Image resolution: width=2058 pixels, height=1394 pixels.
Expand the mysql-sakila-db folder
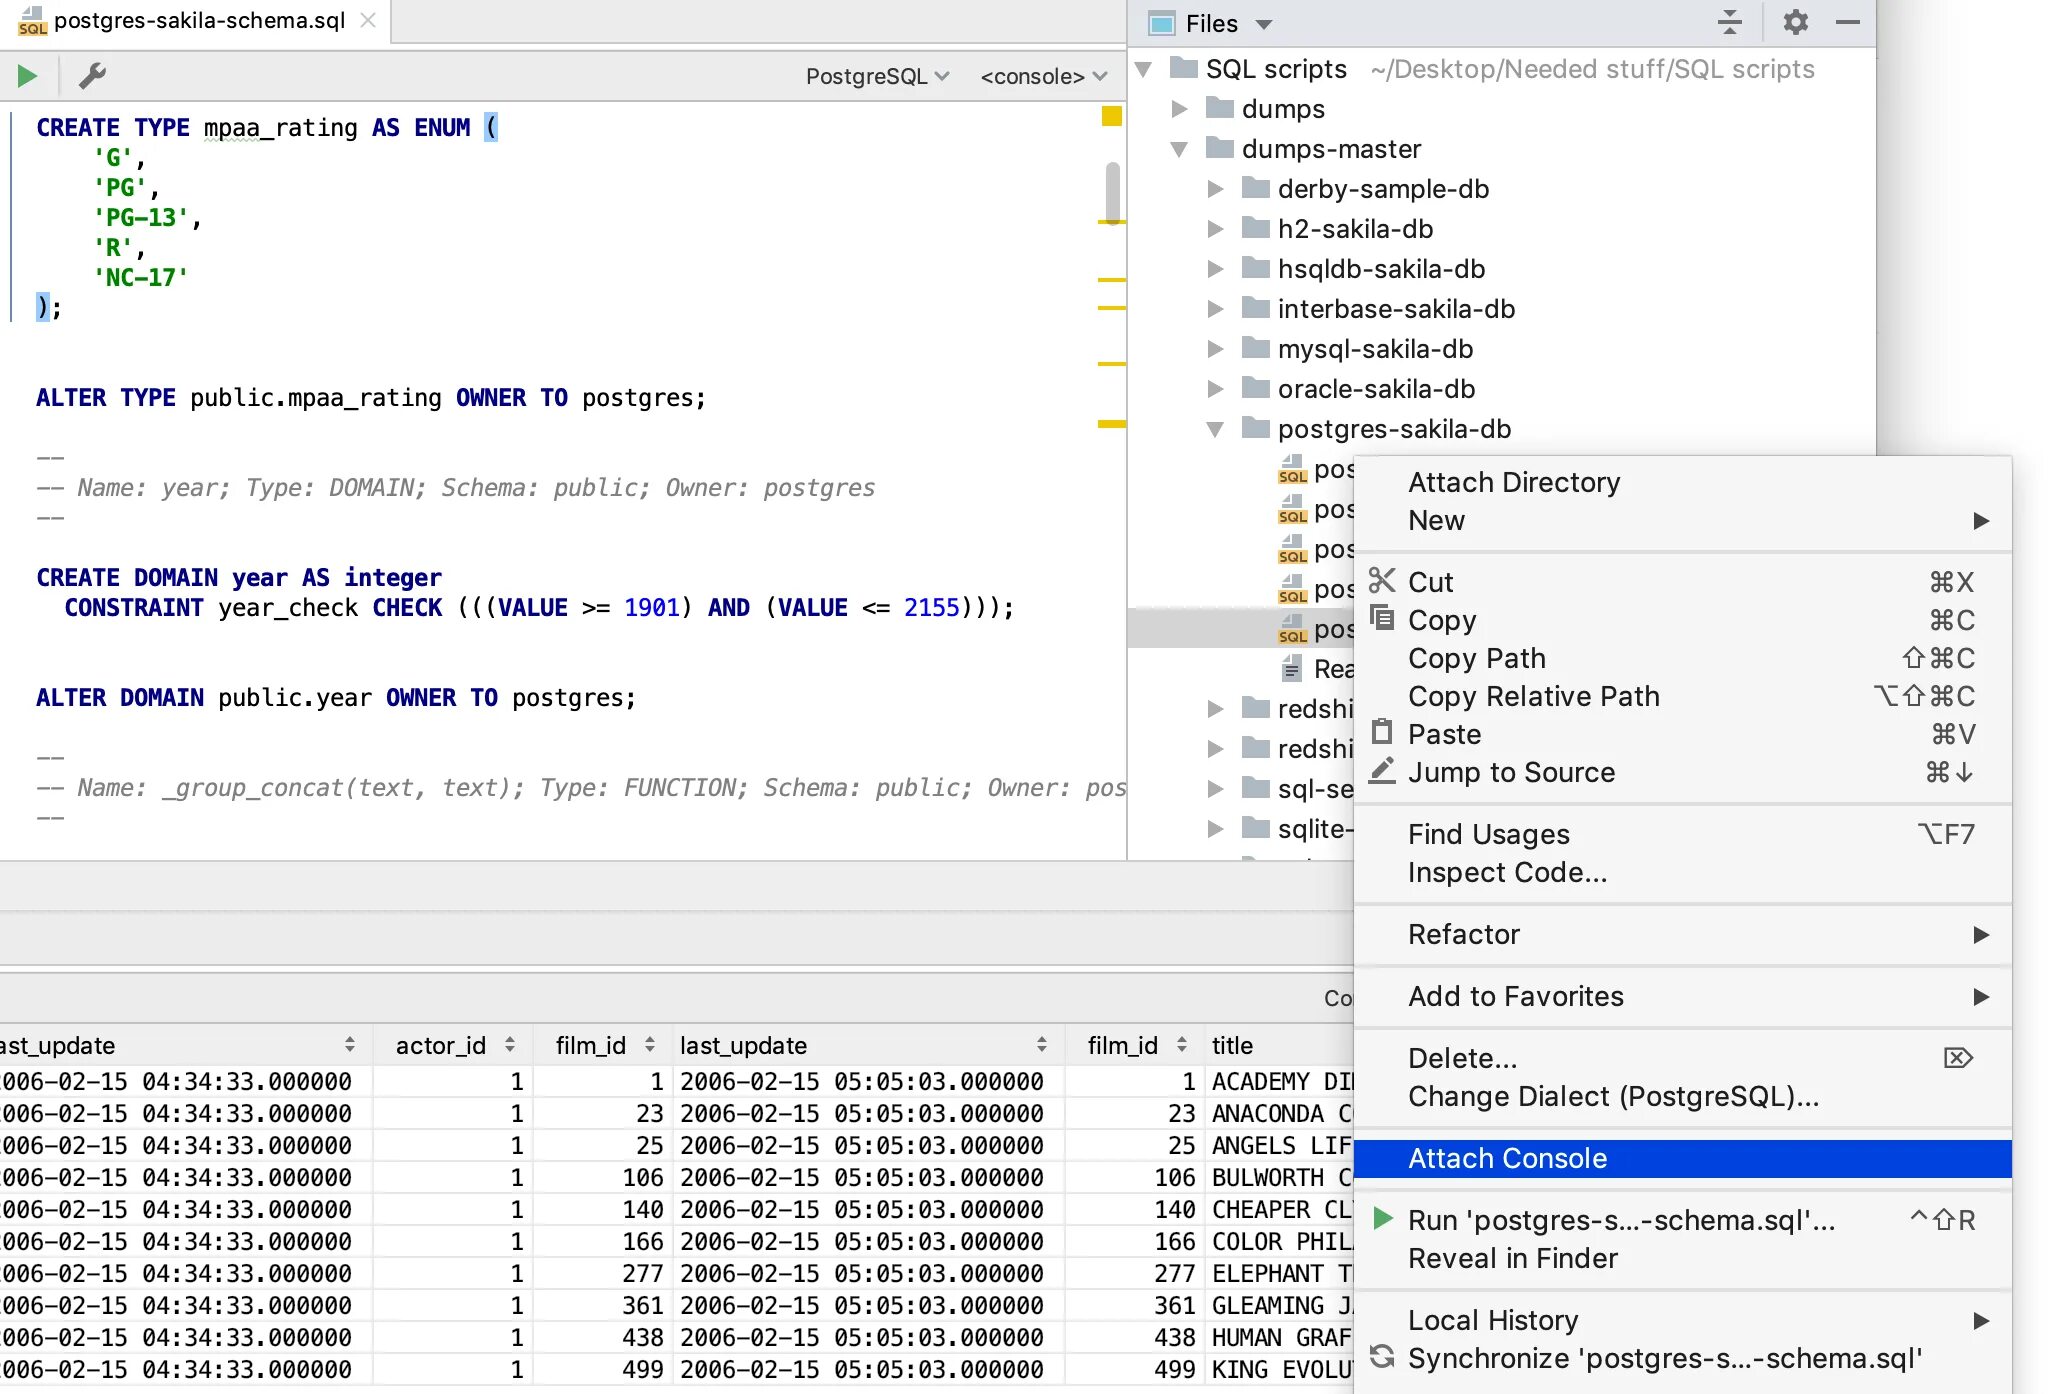[1215, 349]
